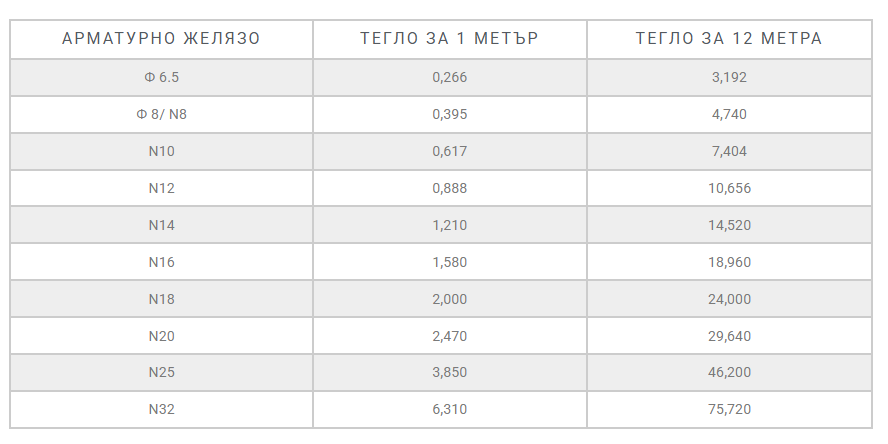This screenshot has height=444, width=888.
Task: Click the 0,266 weight value
Action: coord(449,77)
